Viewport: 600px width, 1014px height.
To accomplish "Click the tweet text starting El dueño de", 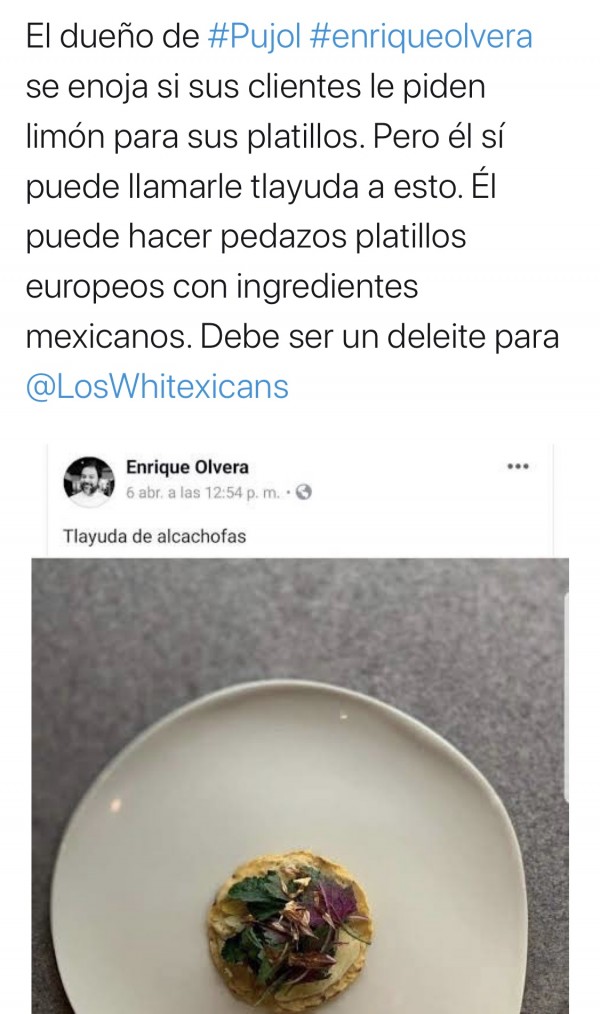I will (x=291, y=212).
